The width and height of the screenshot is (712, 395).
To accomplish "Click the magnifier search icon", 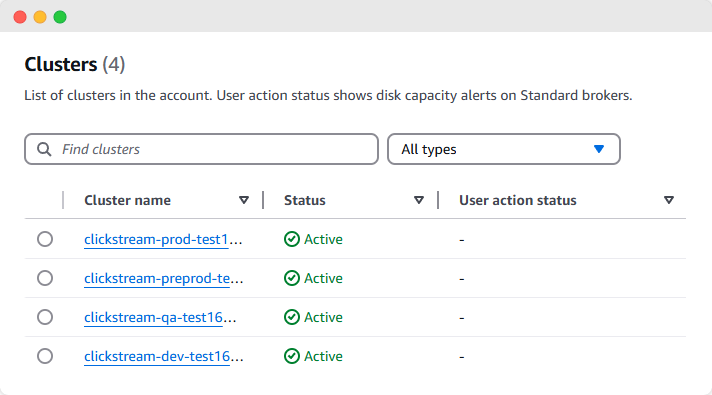I will pyautogui.click(x=44, y=149).
